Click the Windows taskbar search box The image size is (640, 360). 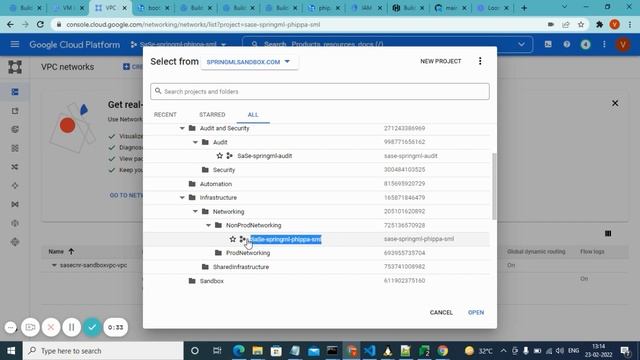[103, 351]
